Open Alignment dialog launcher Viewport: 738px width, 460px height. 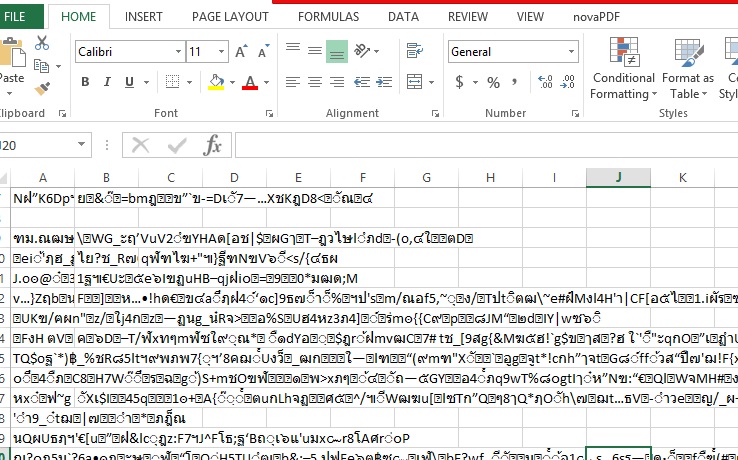tap(435, 113)
